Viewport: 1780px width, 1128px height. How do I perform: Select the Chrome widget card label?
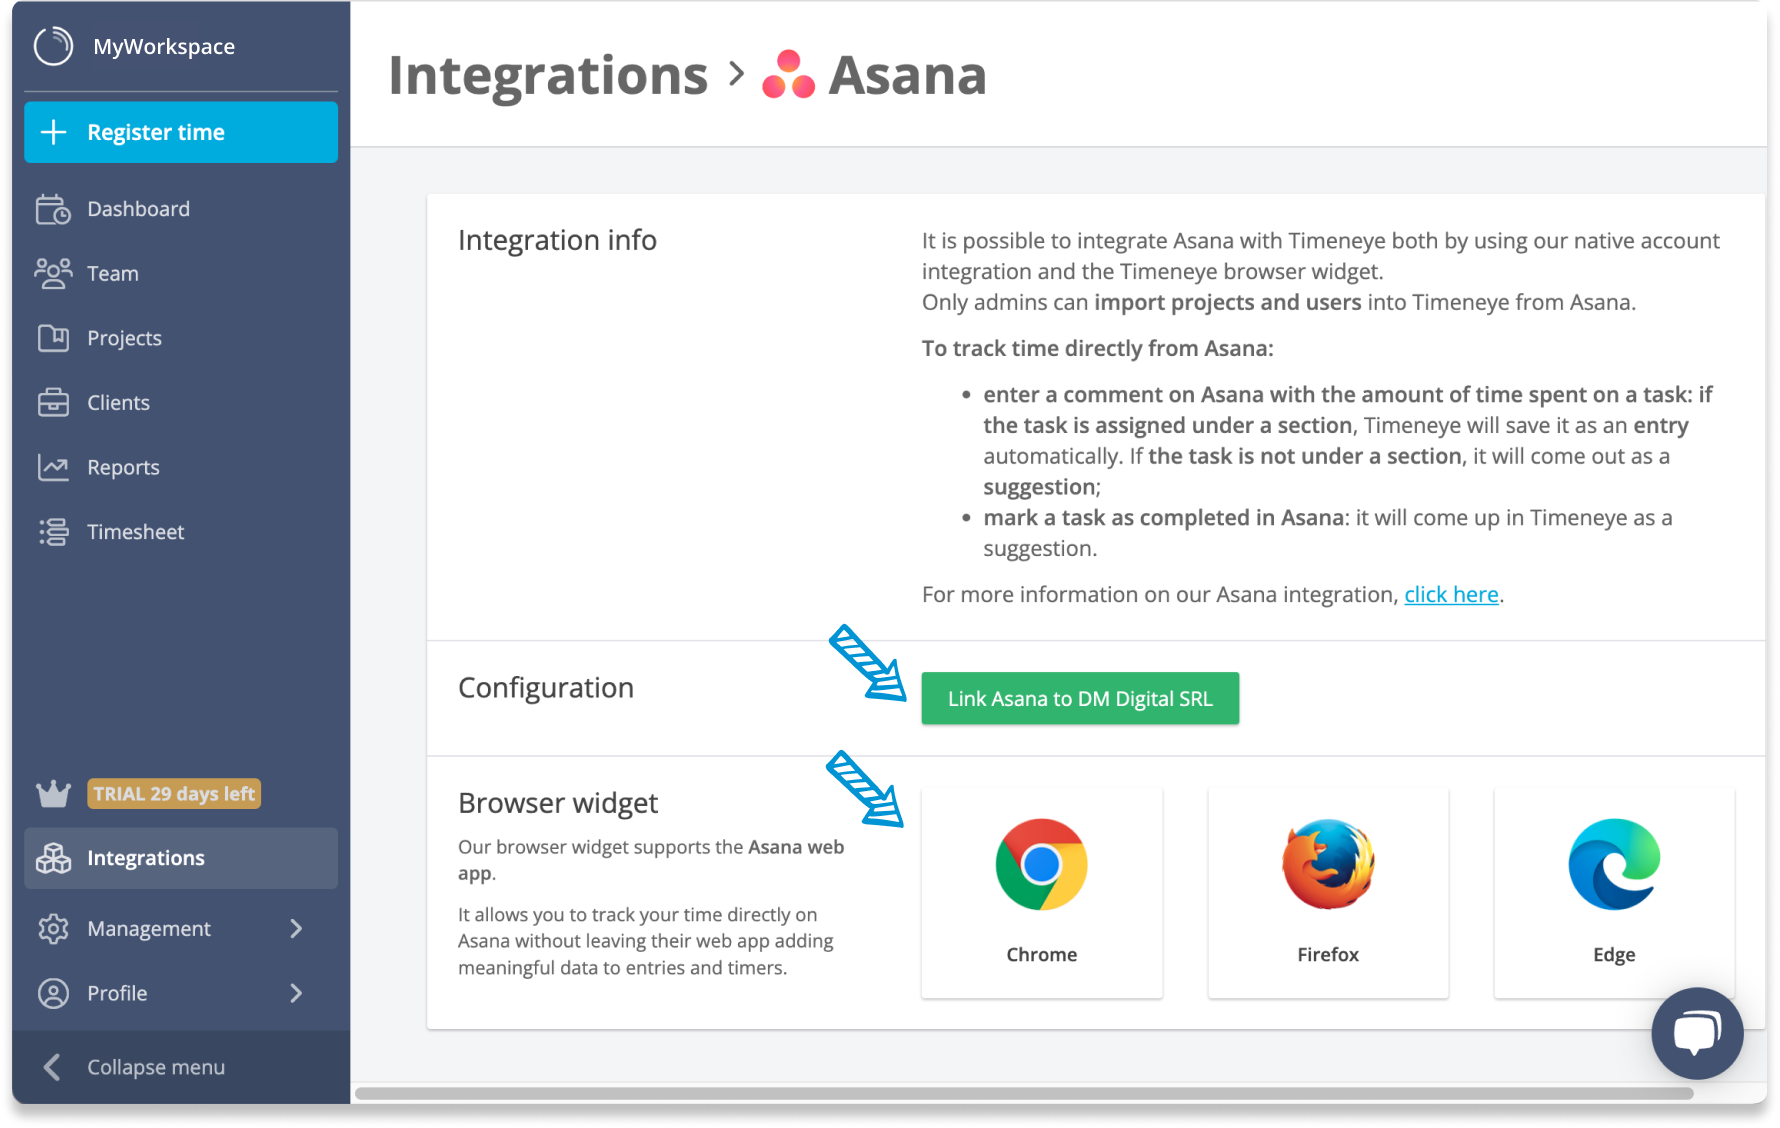pos(1041,954)
